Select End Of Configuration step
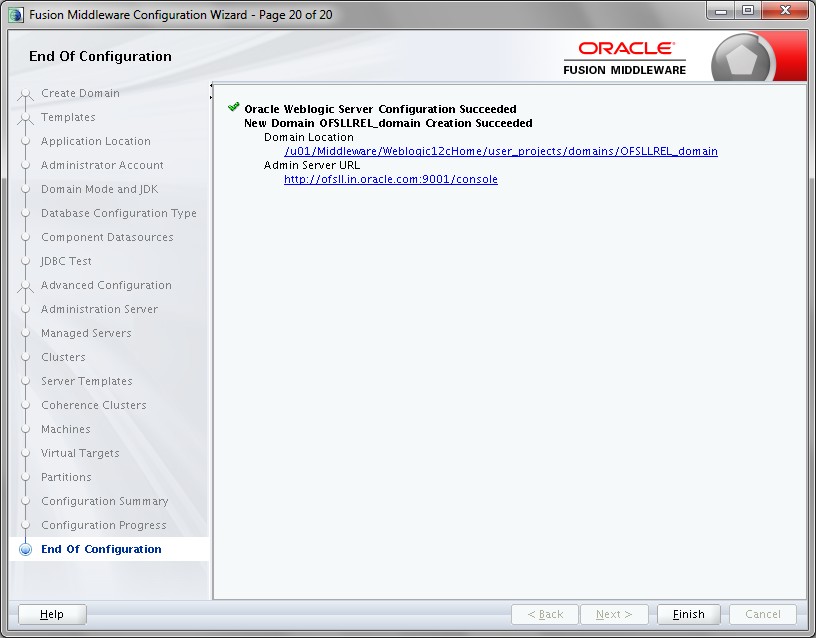The width and height of the screenshot is (816, 638). [101, 549]
